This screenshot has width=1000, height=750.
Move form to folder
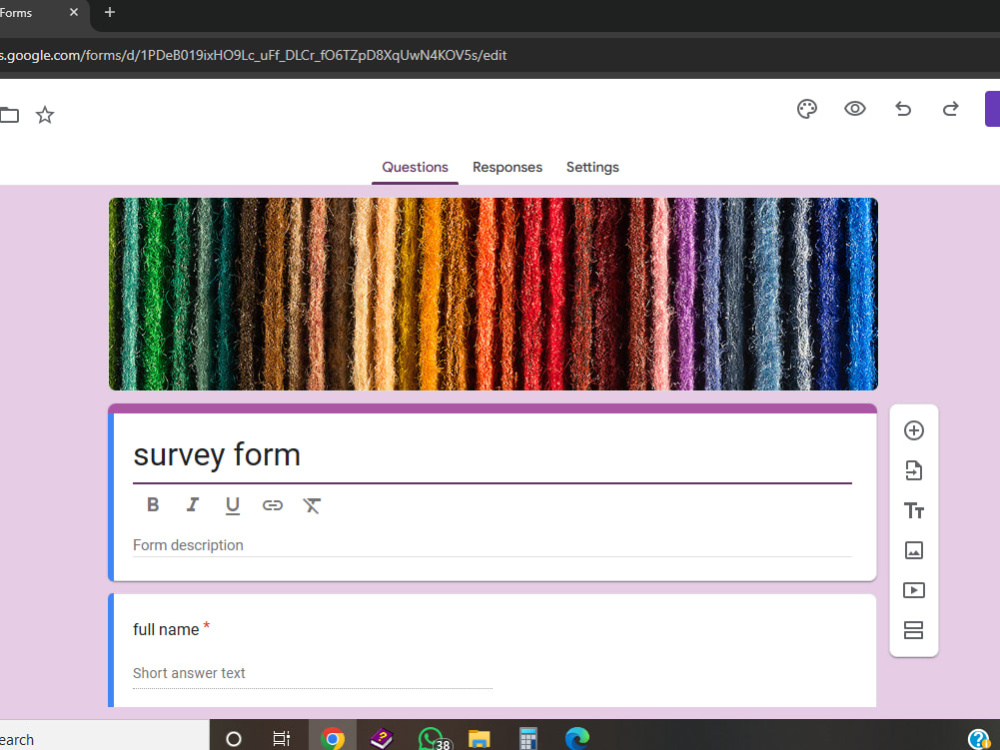[x=9, y=115]
